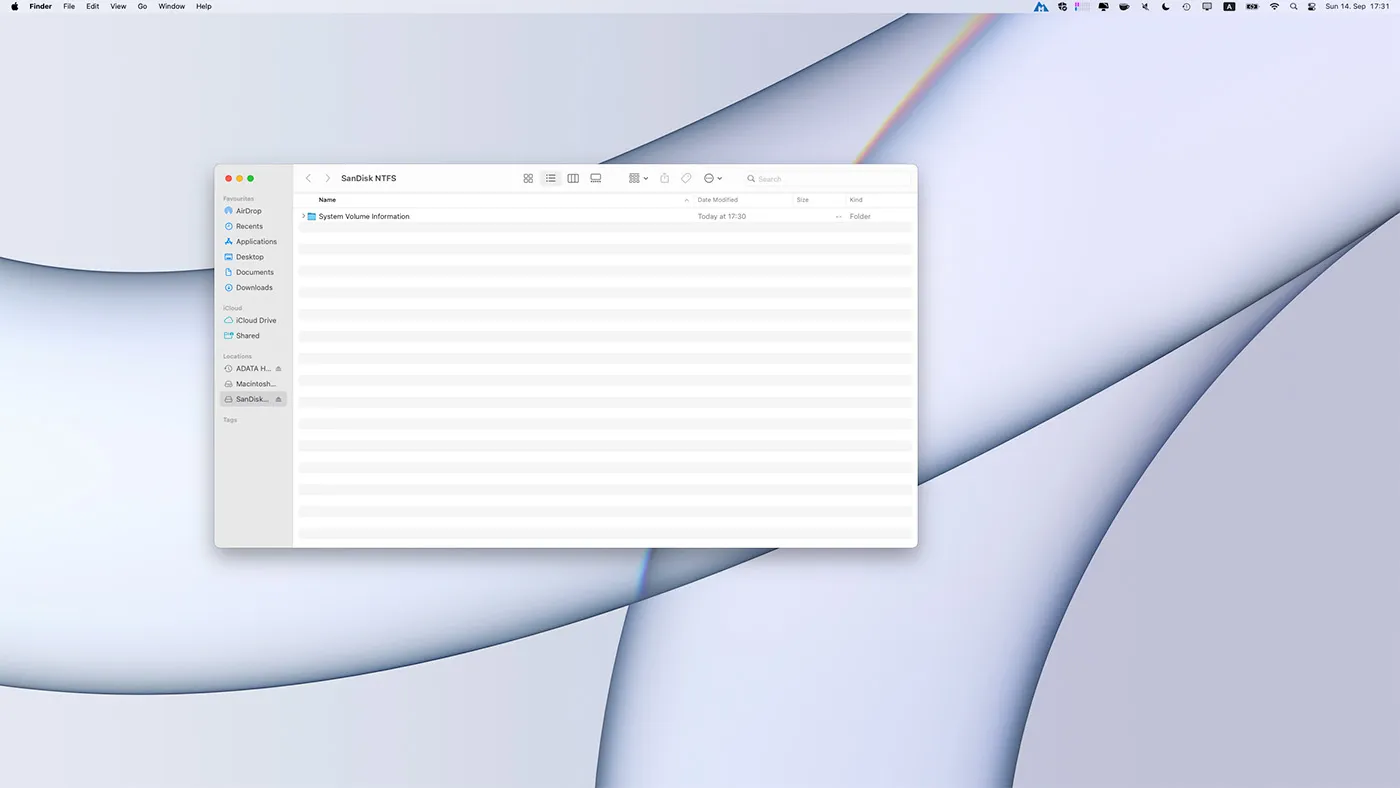
Task: Switch to icon view in toolbar
Action: pyautogui.click(x=528, y=178)
